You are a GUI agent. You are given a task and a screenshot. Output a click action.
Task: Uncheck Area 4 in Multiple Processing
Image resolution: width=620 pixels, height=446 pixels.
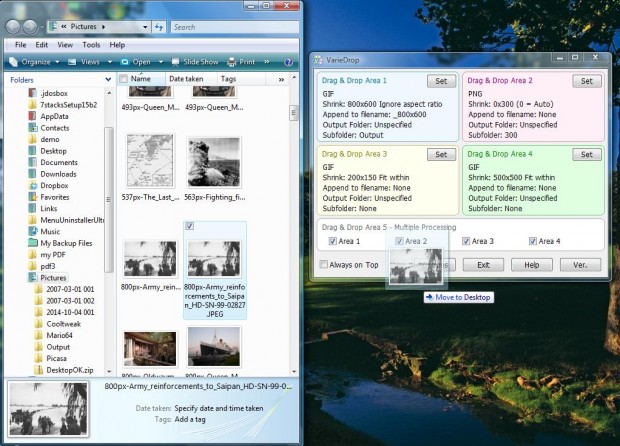coord(533,241)
